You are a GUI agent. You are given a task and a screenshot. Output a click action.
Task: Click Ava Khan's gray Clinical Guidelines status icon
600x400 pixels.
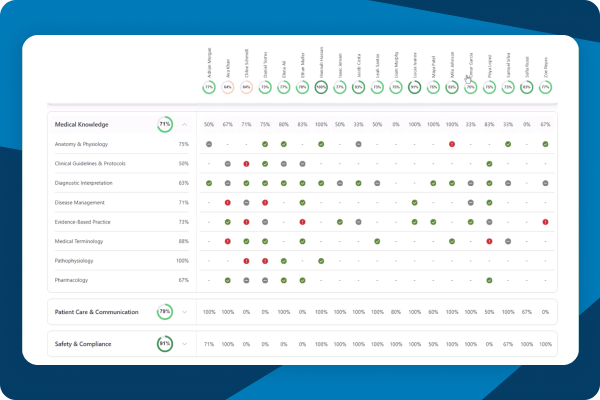(228, 164)
